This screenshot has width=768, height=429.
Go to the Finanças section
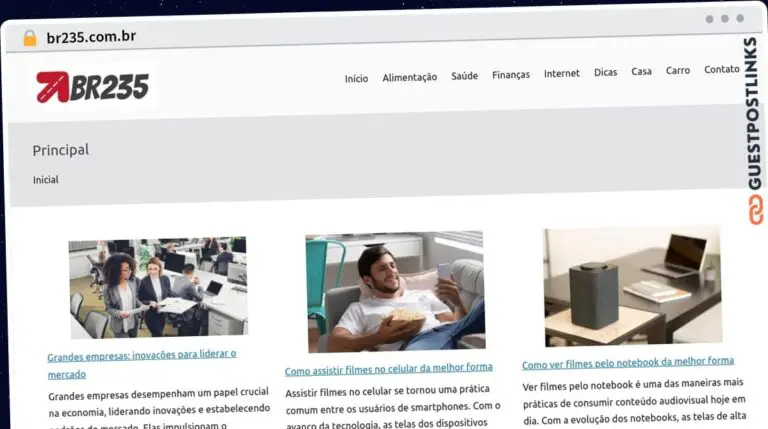click(511, 74)
